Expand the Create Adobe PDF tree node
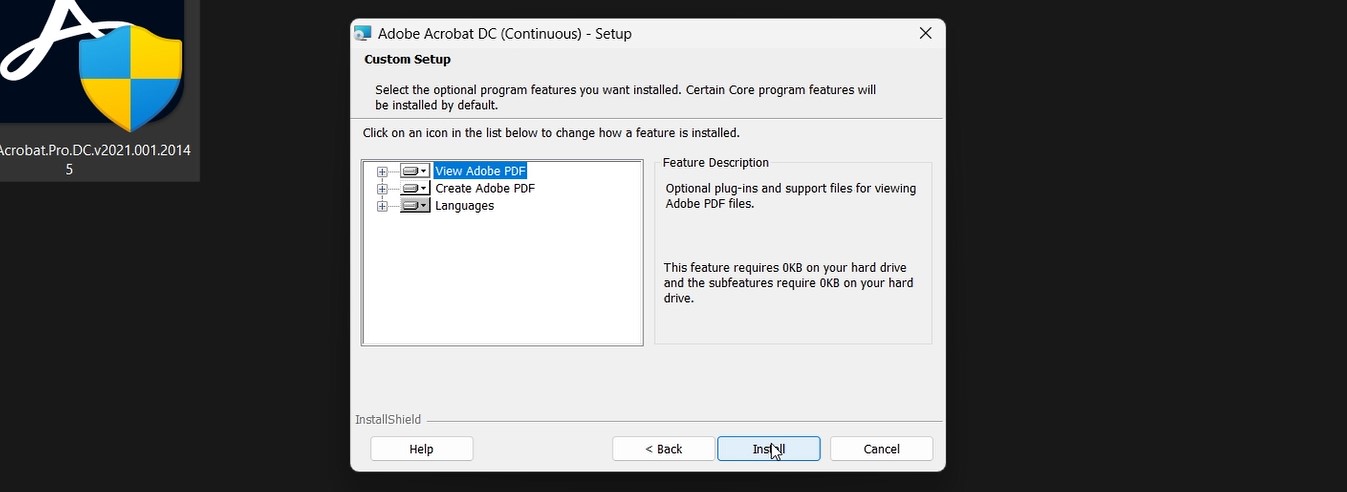This screenshot has height=492, width=1347. point(382,189)
